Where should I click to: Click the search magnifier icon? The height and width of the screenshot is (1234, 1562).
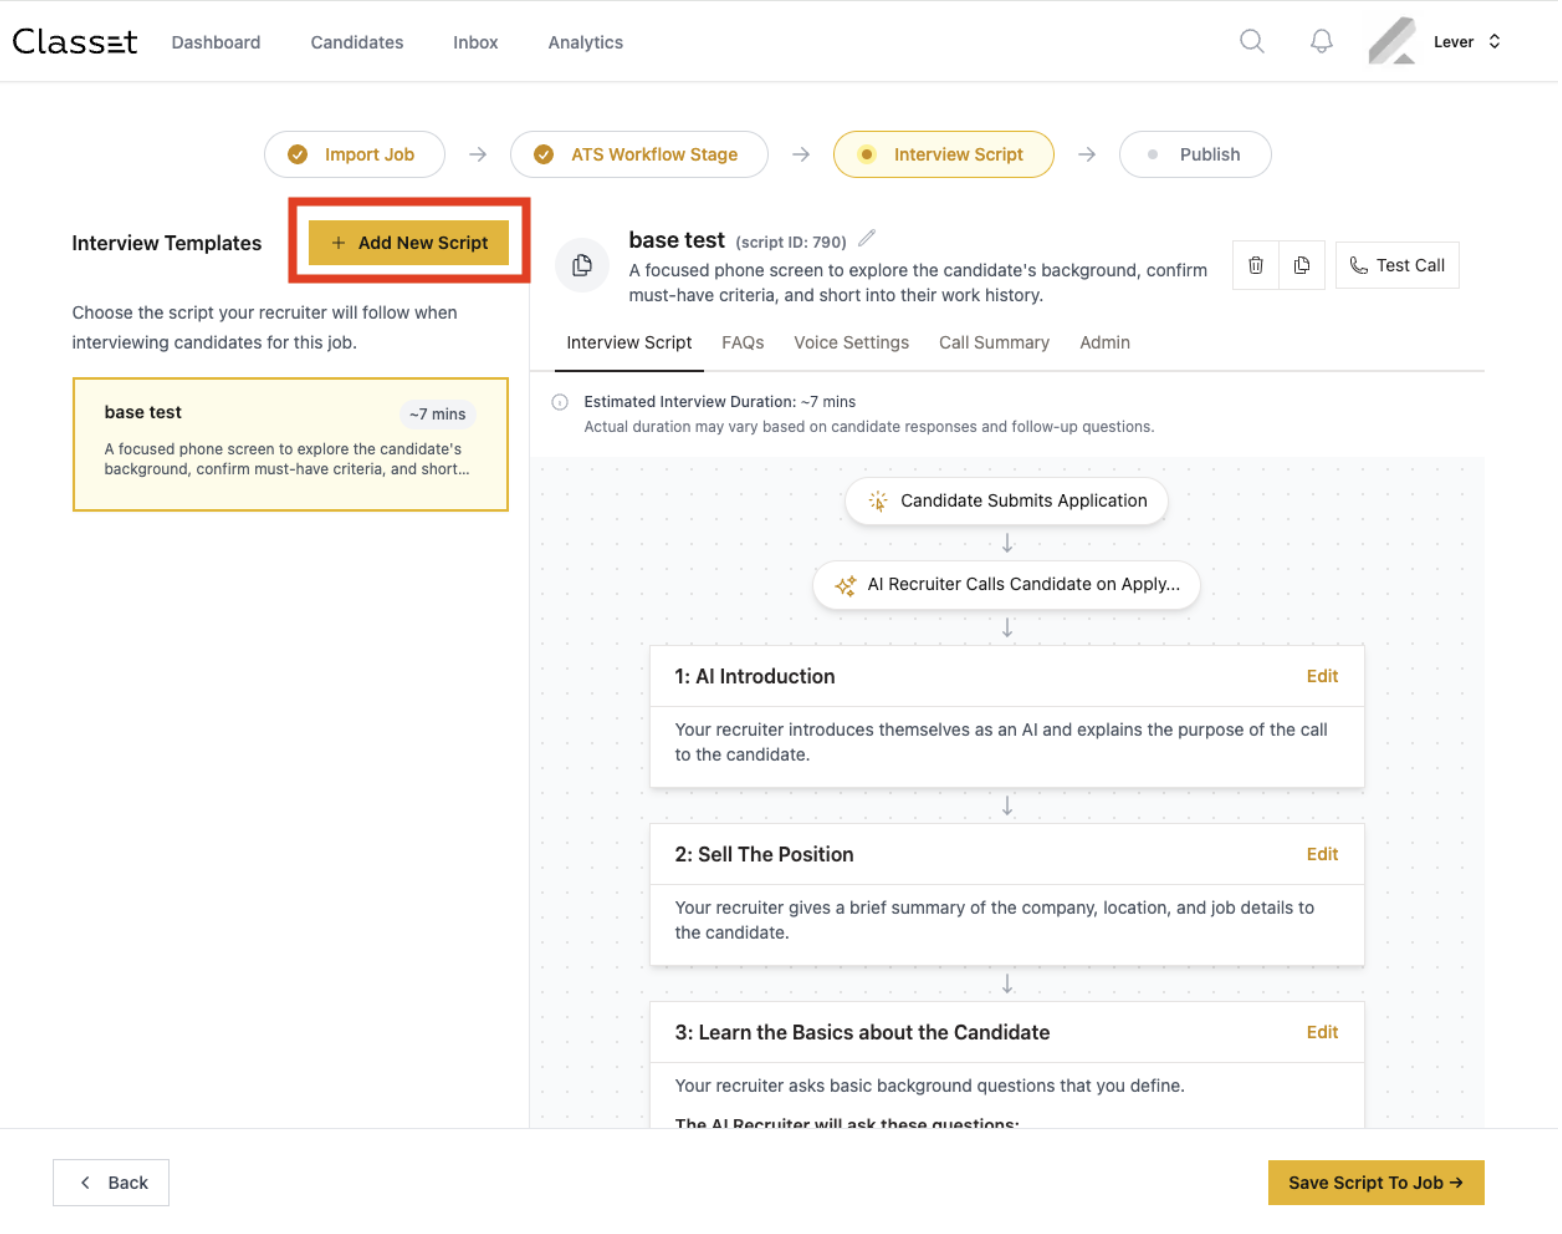1254,41
